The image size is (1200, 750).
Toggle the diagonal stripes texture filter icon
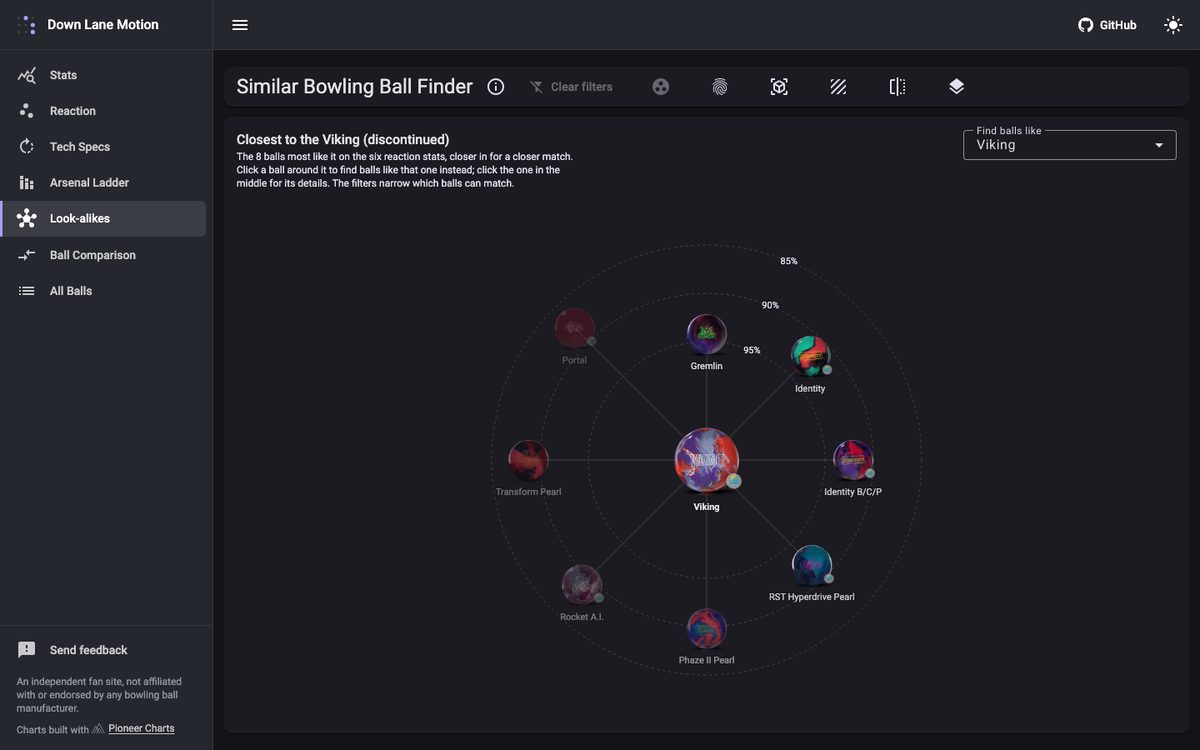pos(838,87)
